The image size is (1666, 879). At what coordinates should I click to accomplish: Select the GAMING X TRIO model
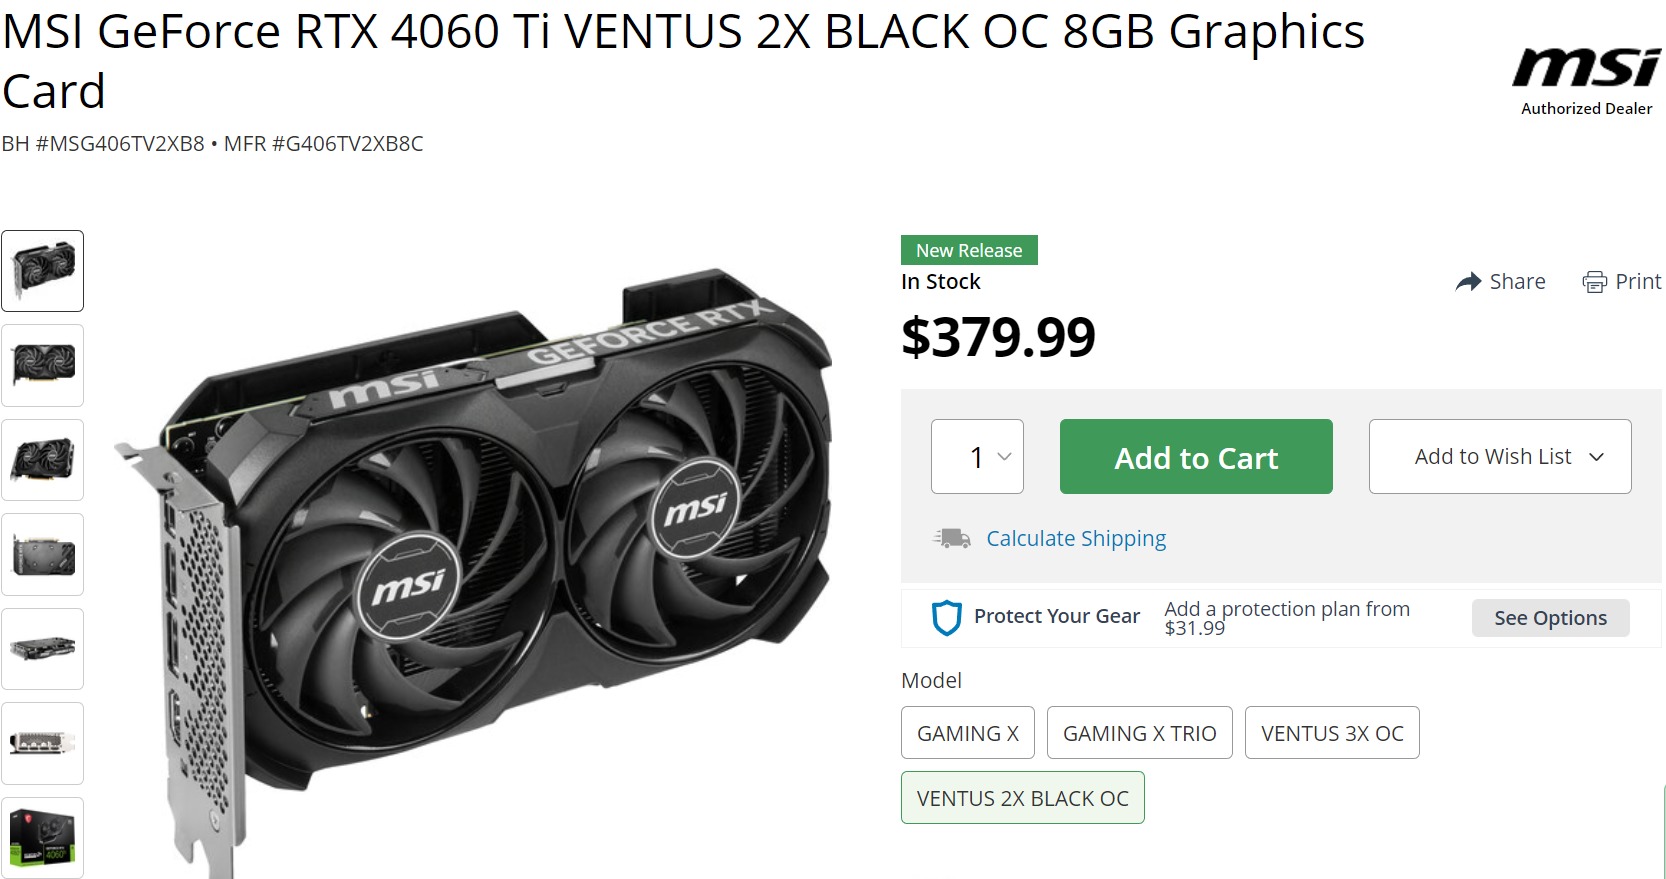pos(1140,733)
